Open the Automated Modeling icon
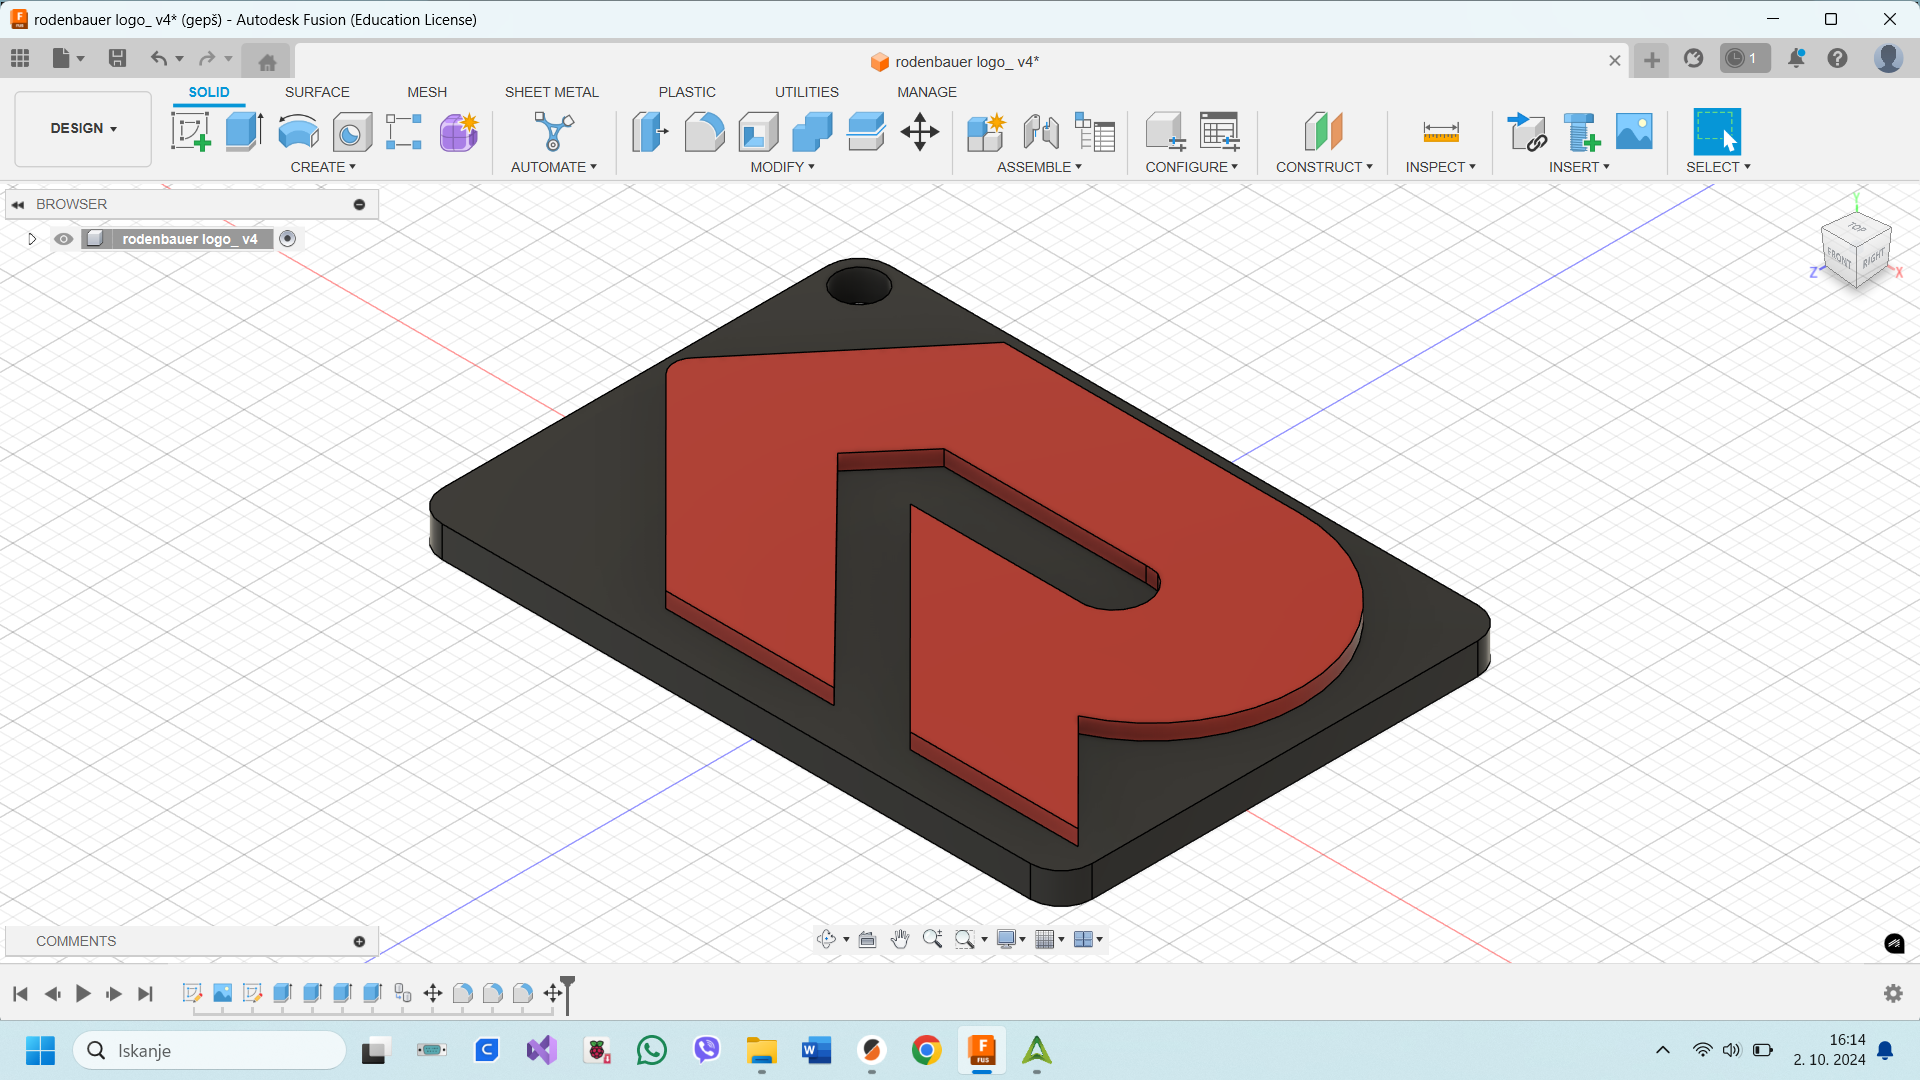The width and height of the screenshot is (1920, 1080). (x=553, y=132)
